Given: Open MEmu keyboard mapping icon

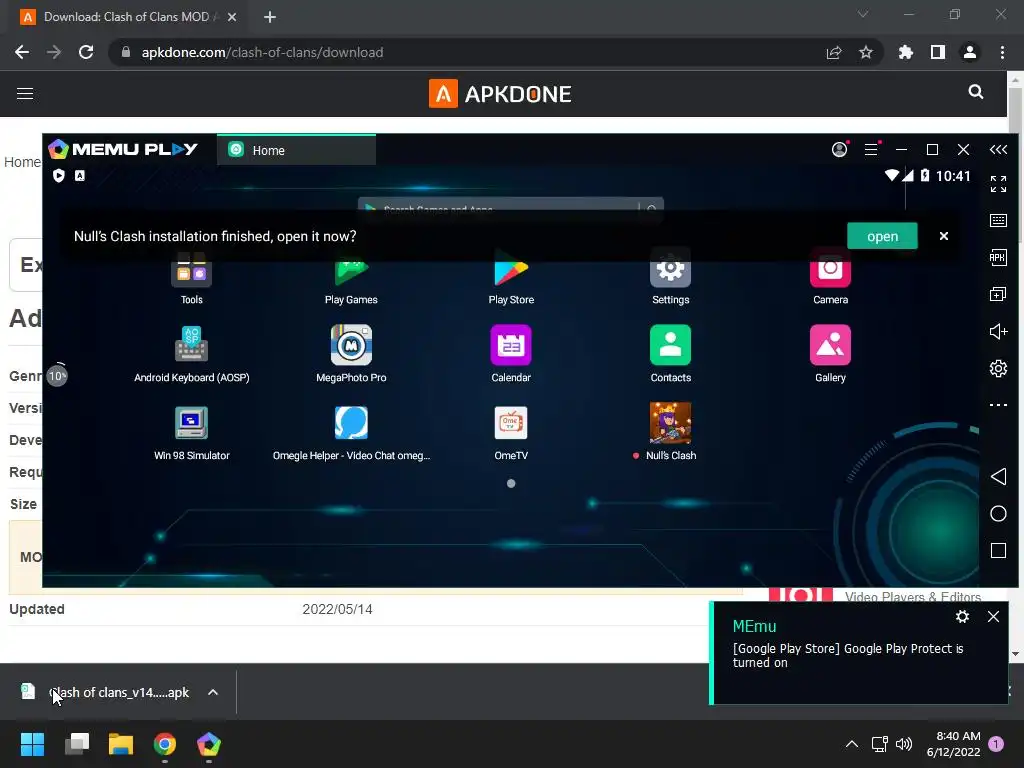Looking at the screenshot, I should coord(998,220).
